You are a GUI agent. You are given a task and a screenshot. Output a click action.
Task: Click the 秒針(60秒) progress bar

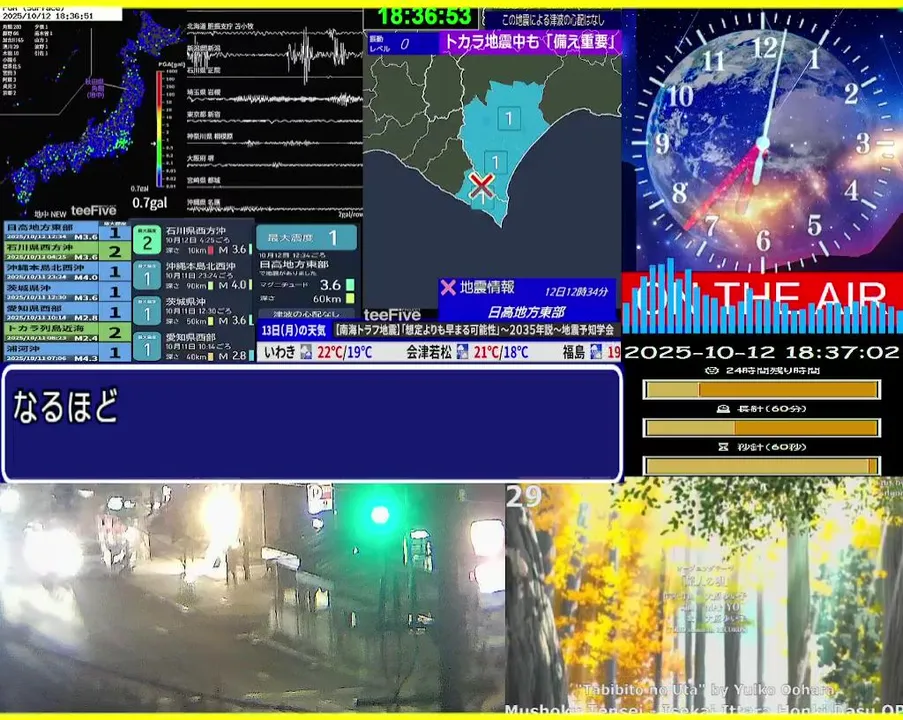pyautogui.click(x=761, y=466)
